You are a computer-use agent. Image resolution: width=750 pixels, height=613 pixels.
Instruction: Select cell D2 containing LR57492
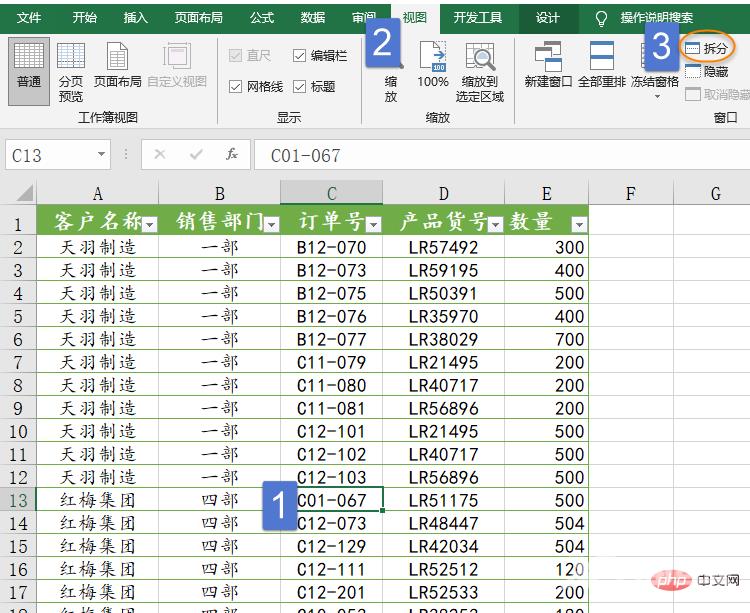click(x=443, y=247)
